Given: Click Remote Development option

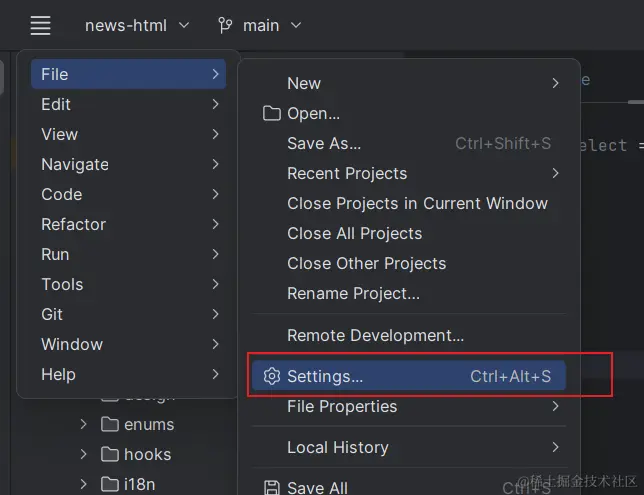Looking at the screenshot, I should (375, 335).
